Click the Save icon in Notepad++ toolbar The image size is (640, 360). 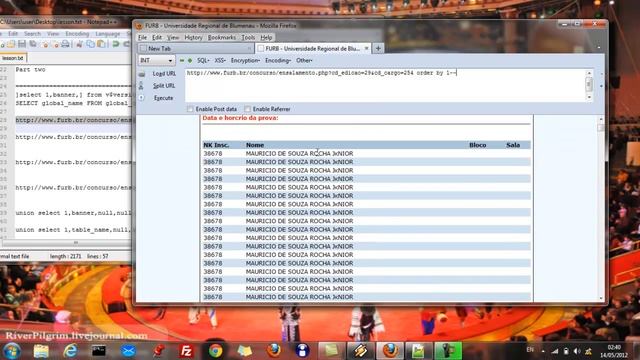coord(22,44)
